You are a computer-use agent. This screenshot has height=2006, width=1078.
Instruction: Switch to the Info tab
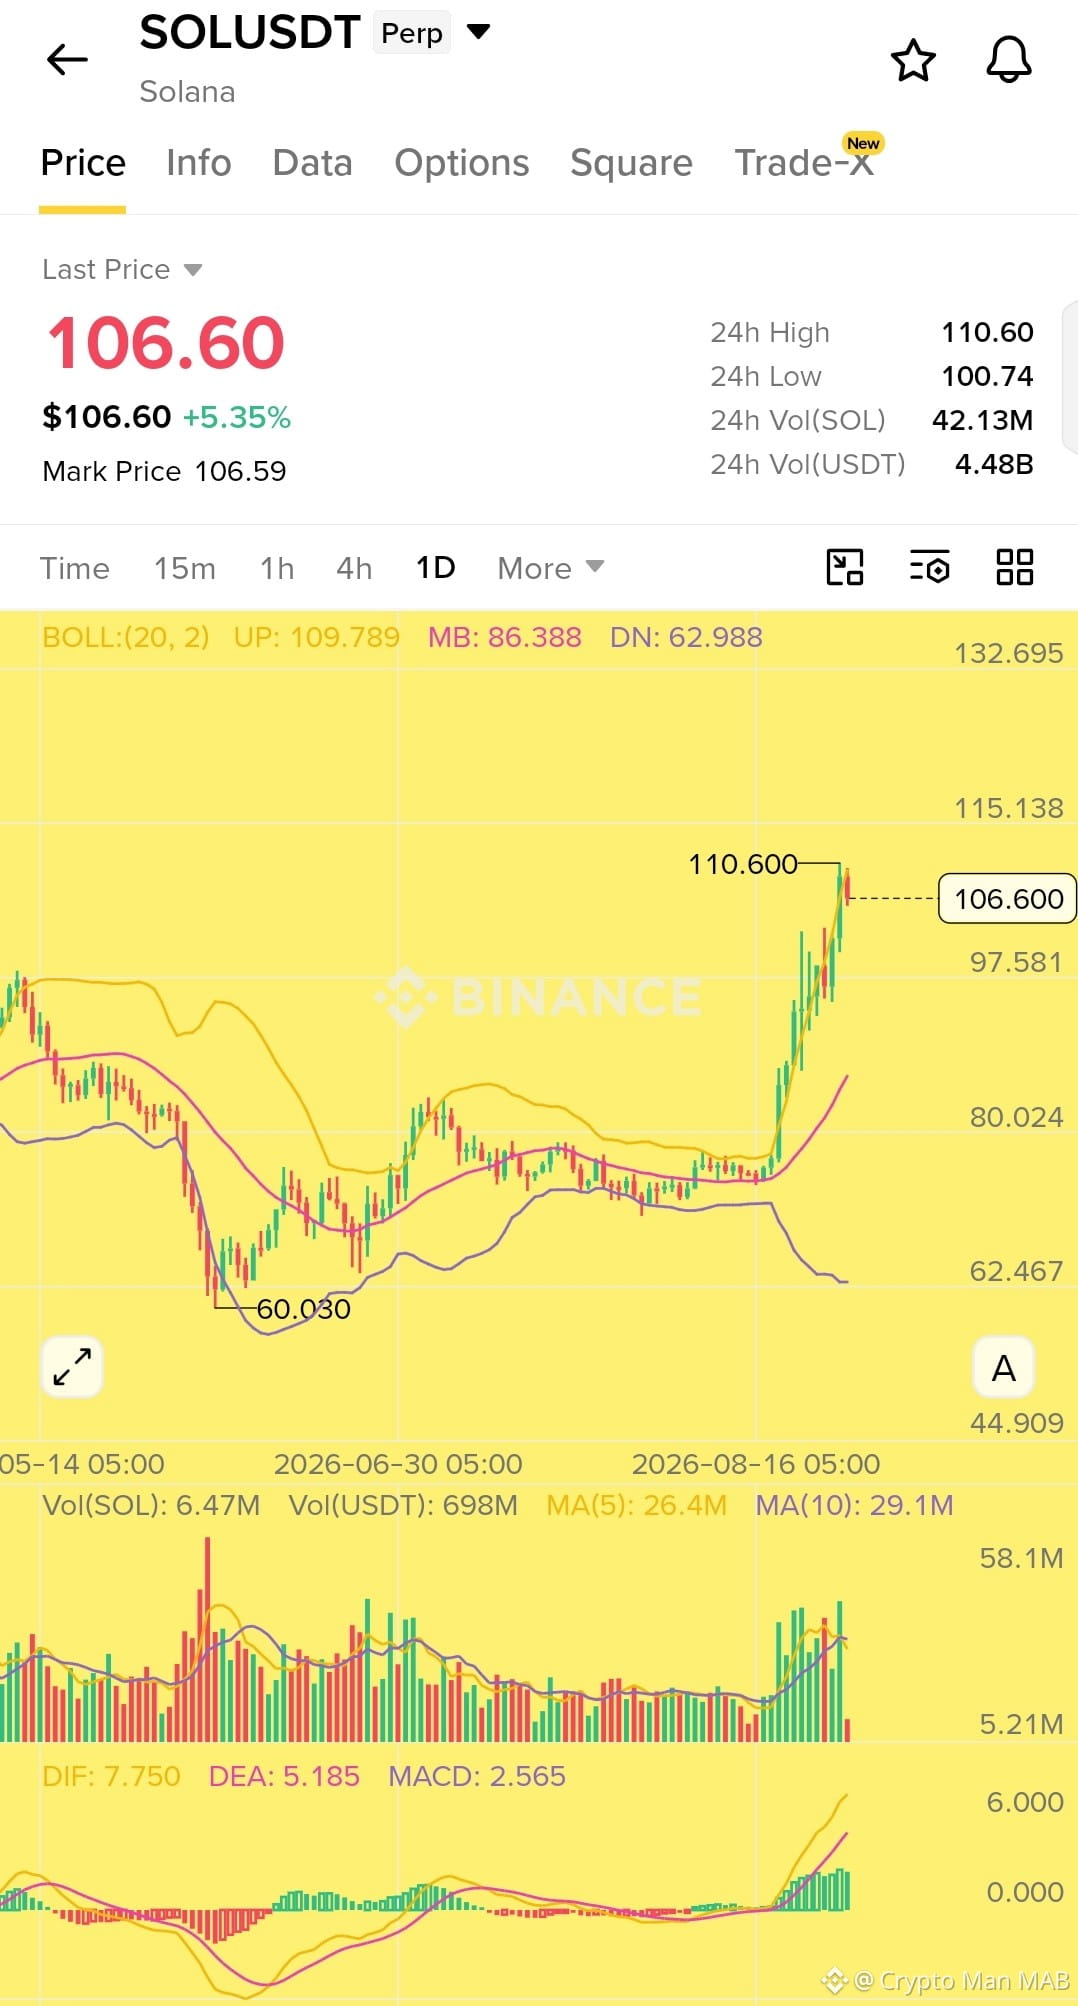point(199,163)
